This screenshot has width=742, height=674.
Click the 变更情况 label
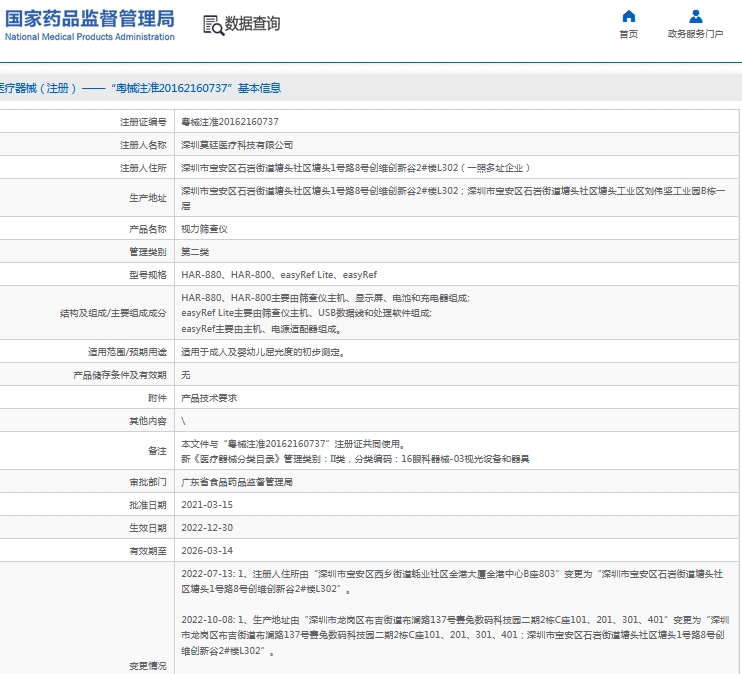pyautogui.click(x=148, y=666)
